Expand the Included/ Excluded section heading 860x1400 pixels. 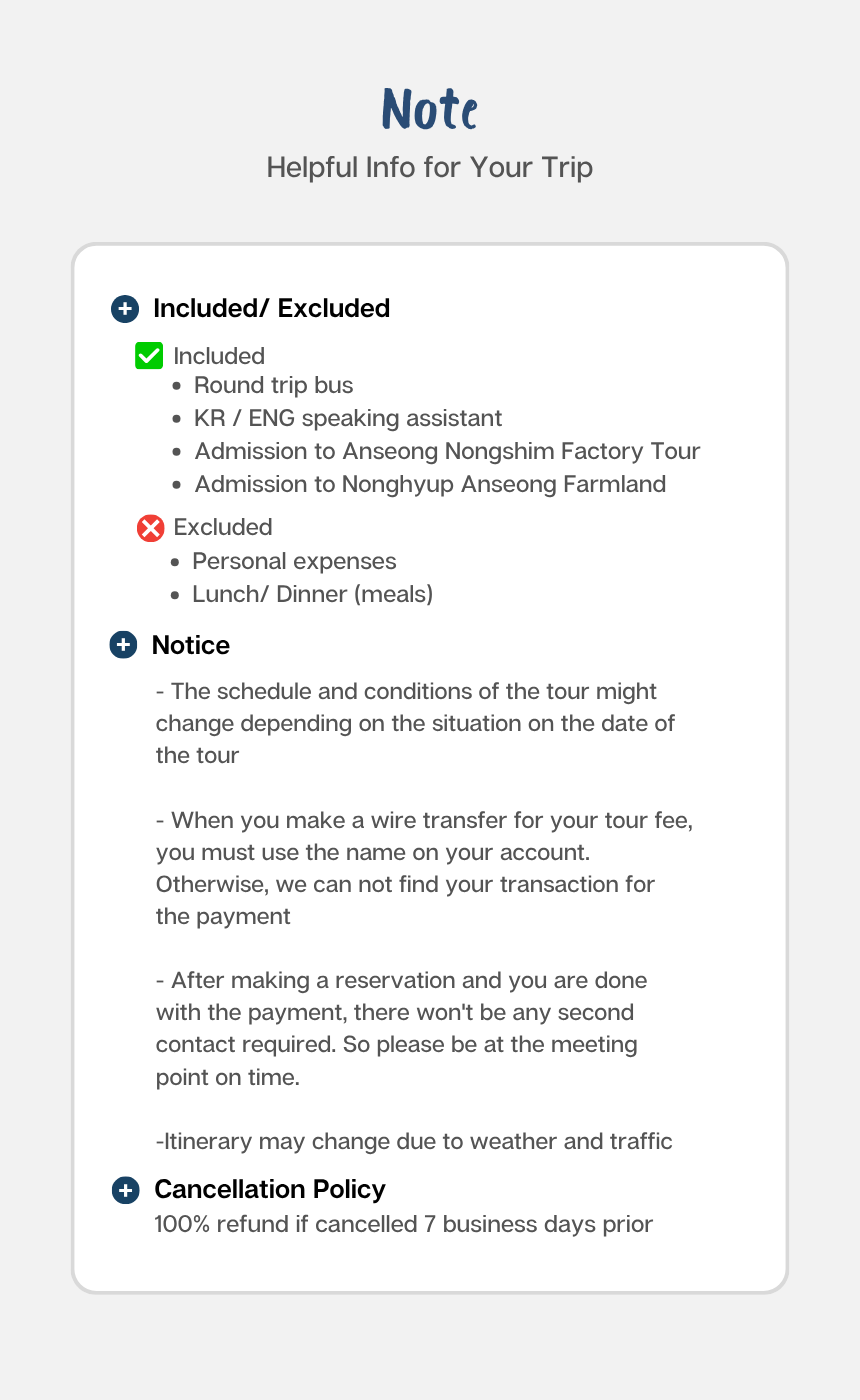(x=271, y=308)
